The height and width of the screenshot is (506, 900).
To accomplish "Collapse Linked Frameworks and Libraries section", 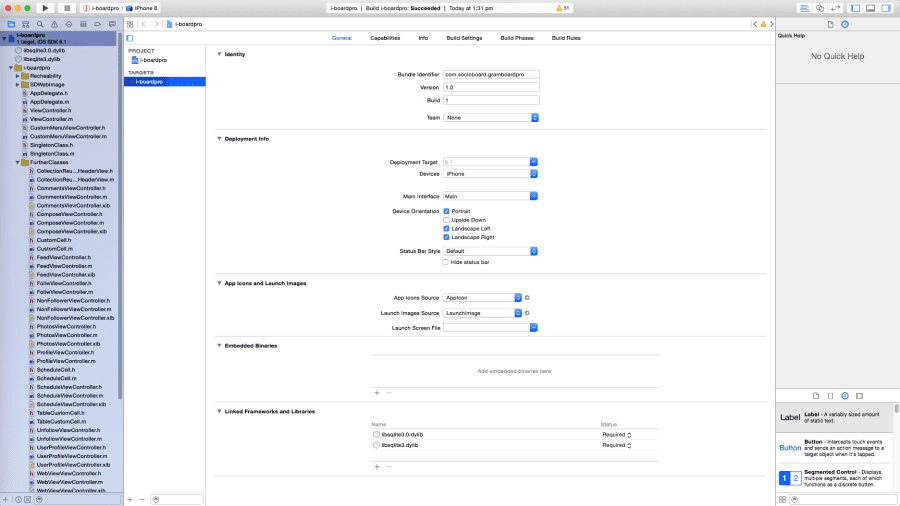I will [x=219, y=411].
